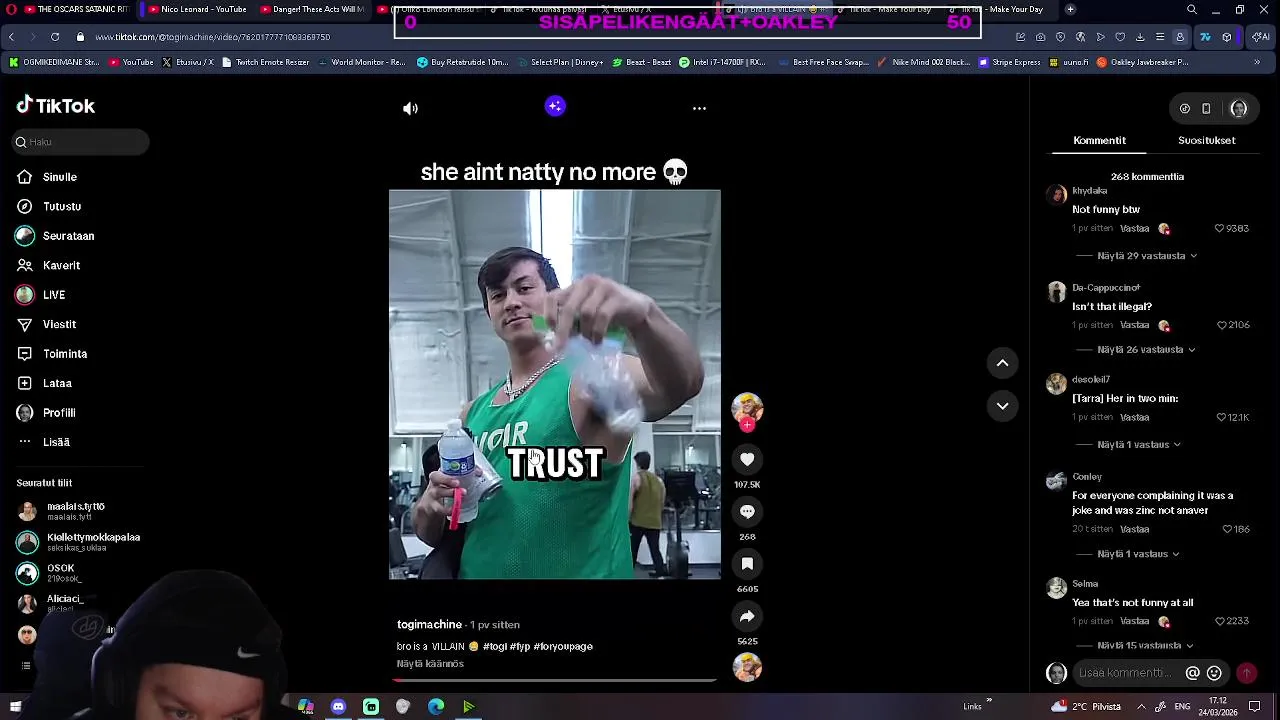Reload the page with the refresh icon
Viewport: 1280px width, 720px height.
[55, 37]
